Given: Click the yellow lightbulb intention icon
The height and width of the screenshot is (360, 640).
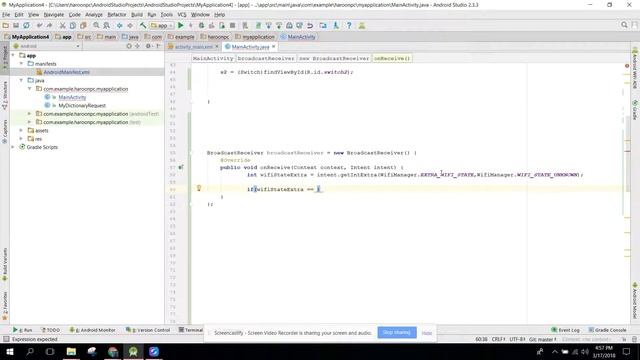Looking at the screenshot, I should [199, 188].
